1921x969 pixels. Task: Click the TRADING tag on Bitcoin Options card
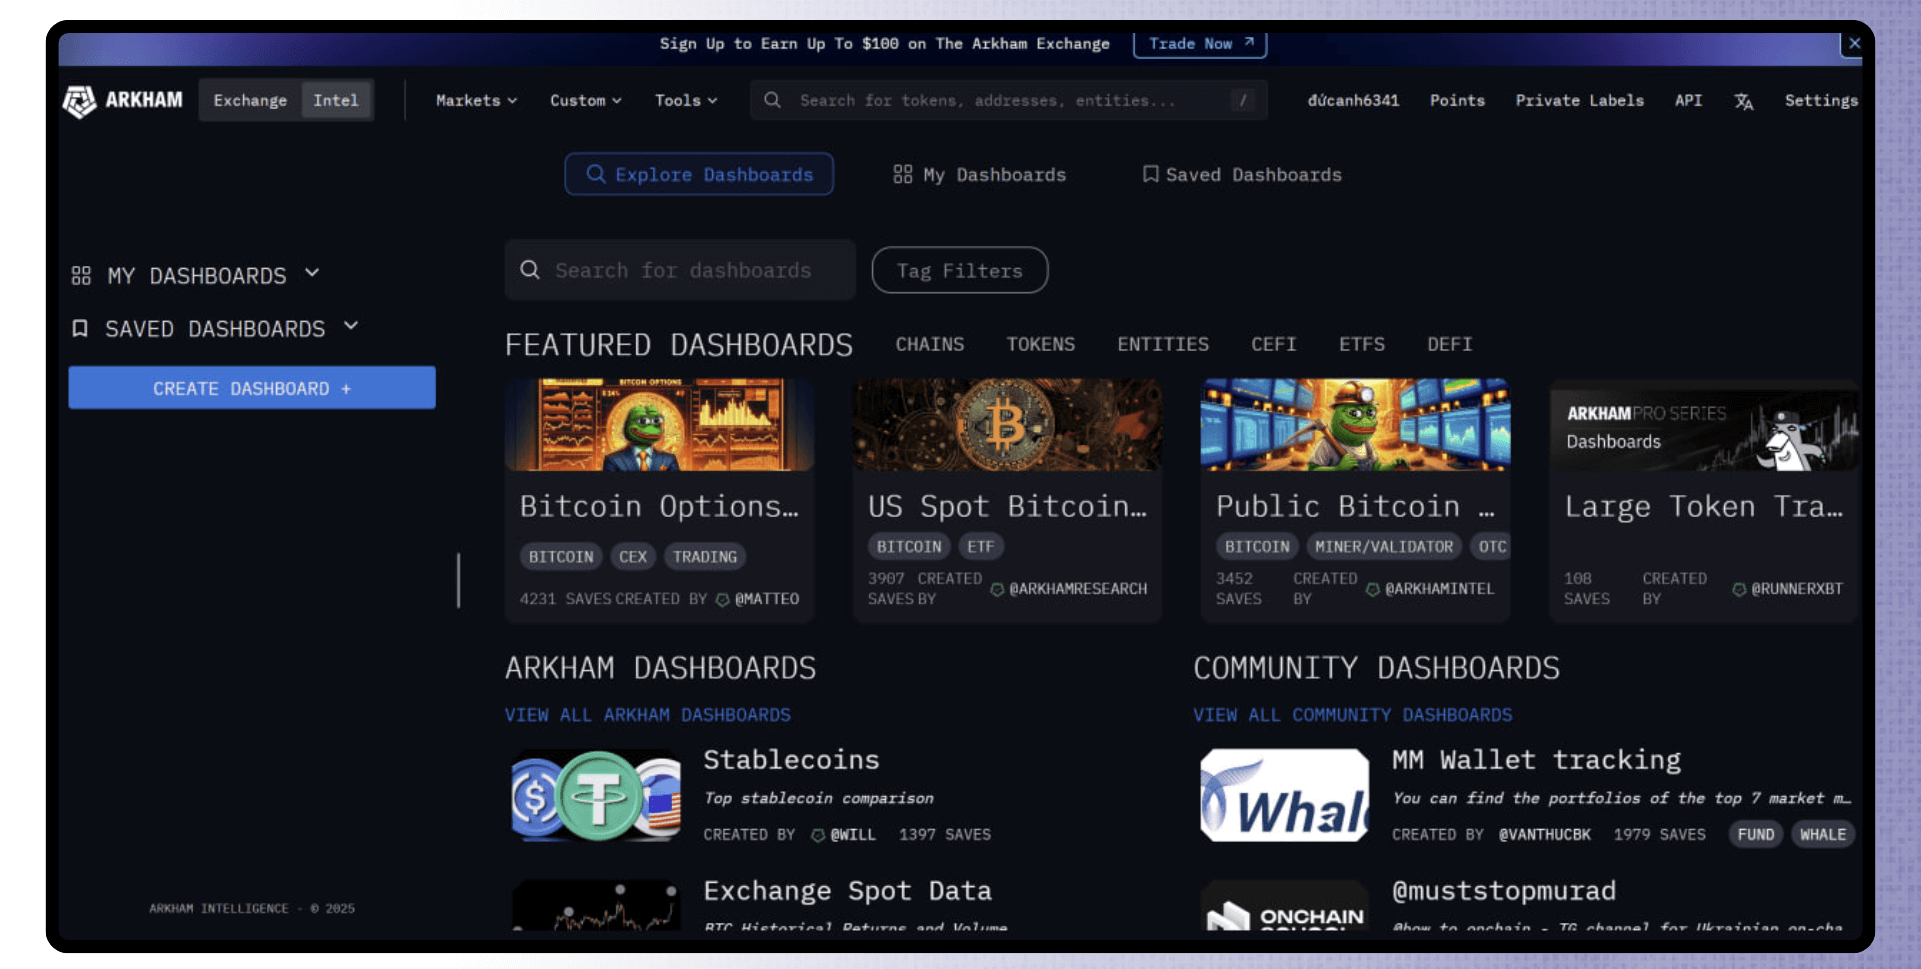pos(705,557)
